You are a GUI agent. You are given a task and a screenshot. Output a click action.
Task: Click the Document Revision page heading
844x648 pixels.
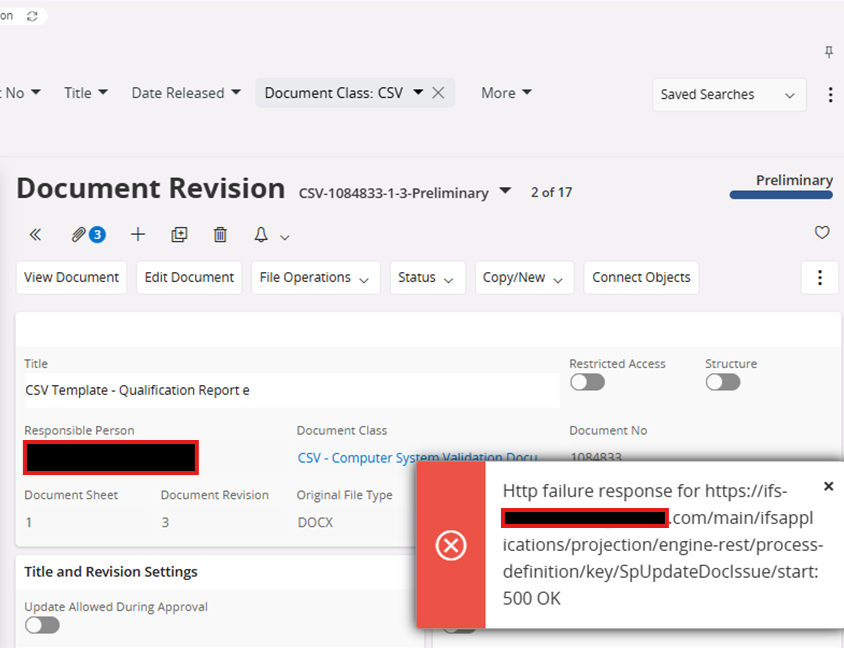point(151,188)
